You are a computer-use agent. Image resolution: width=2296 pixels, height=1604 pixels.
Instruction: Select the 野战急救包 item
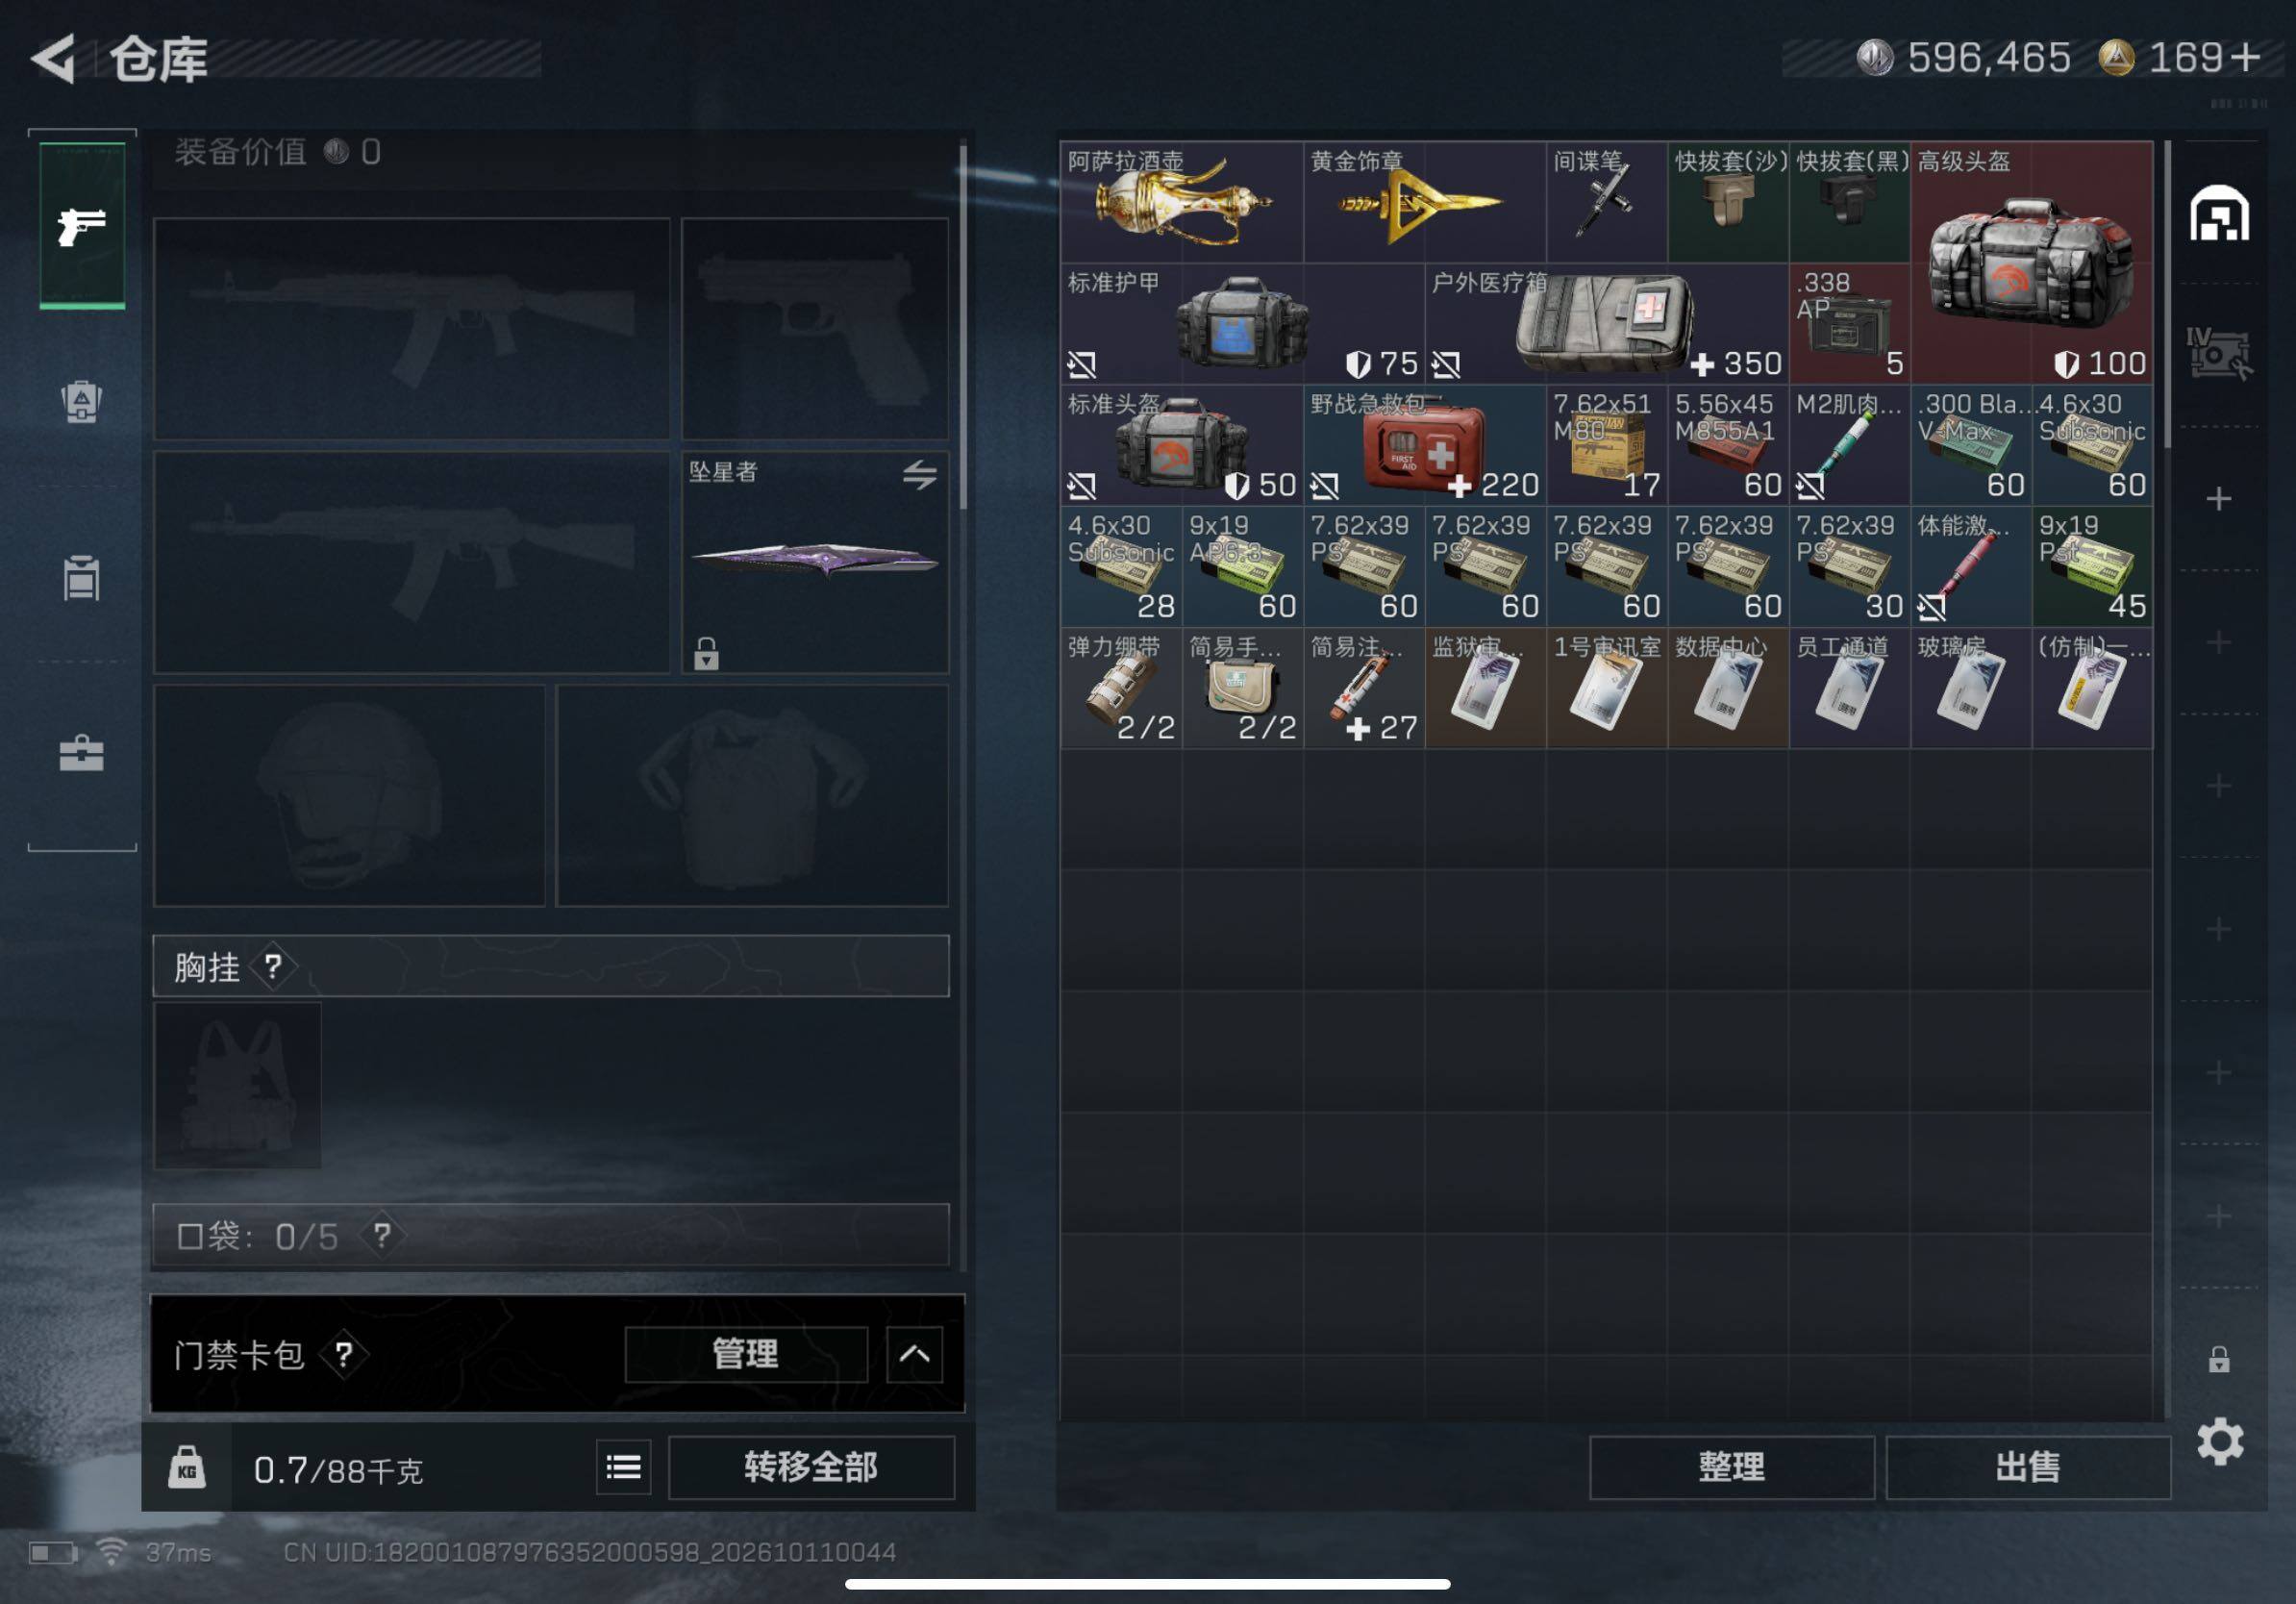pyautogui.click(x=1425, y=444)
